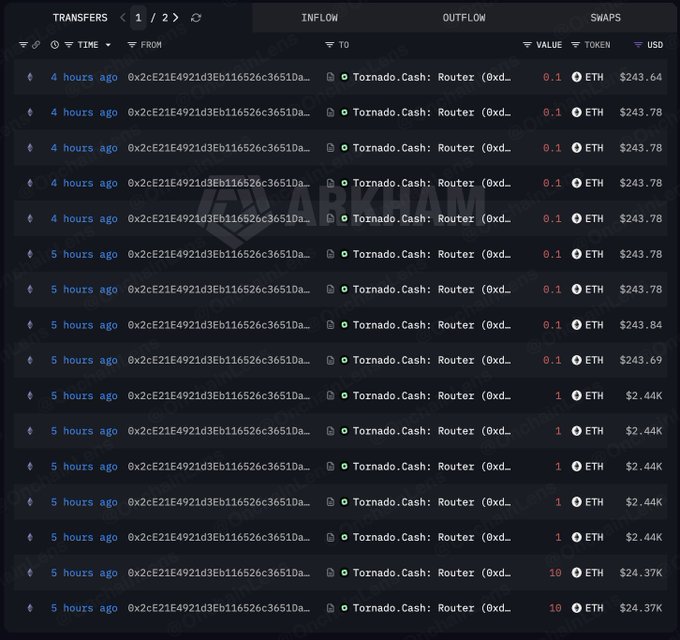Image resolution: width=680 pixels, height=640 pixels.
Task: Click ETH token icon in $243.84 row
Action: (576, 325)
